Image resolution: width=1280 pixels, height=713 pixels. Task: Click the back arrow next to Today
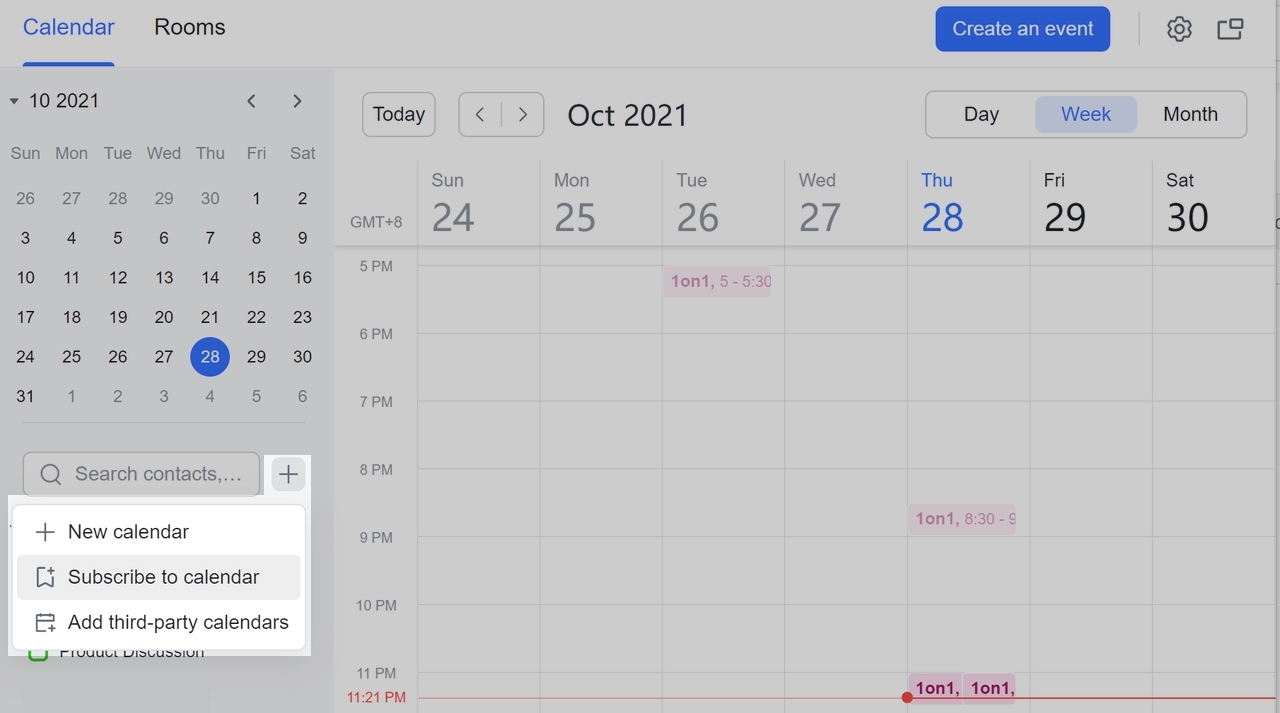[479, 114]
